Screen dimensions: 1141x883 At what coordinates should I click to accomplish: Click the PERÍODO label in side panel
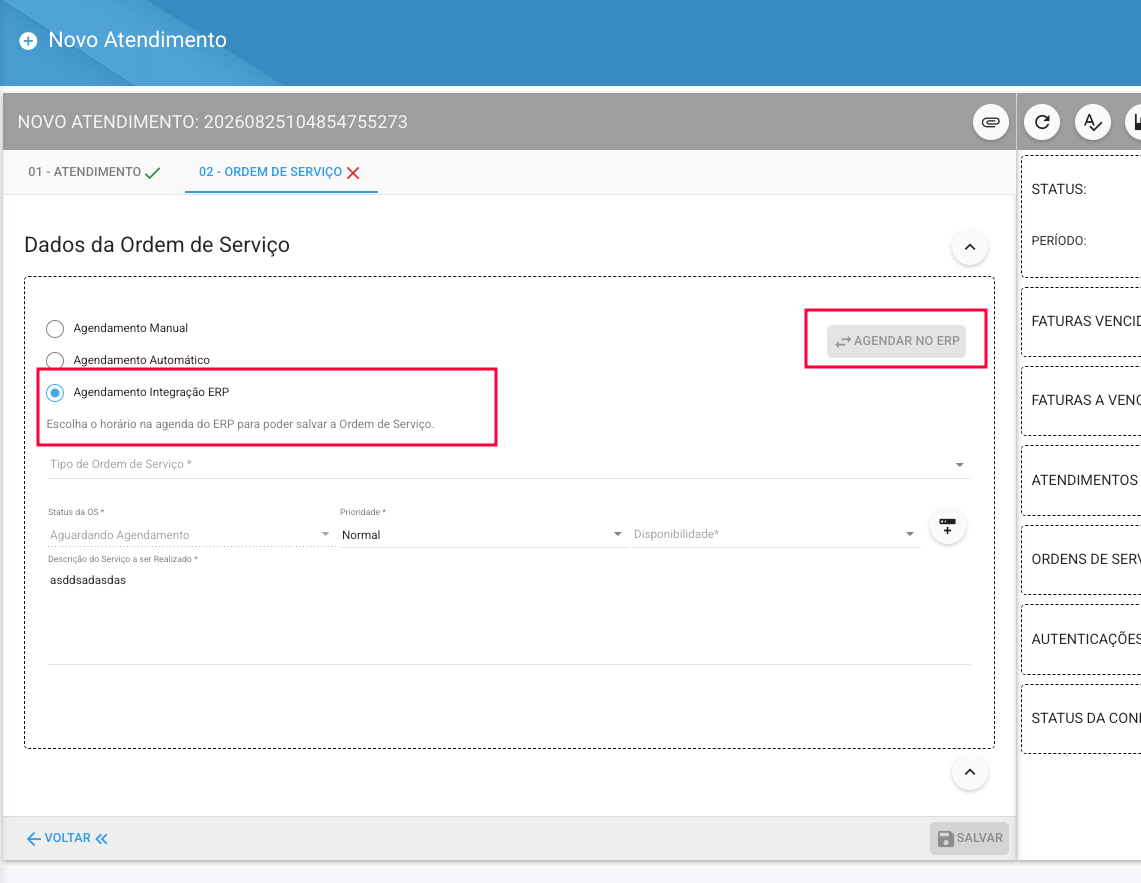point(1058,241)
